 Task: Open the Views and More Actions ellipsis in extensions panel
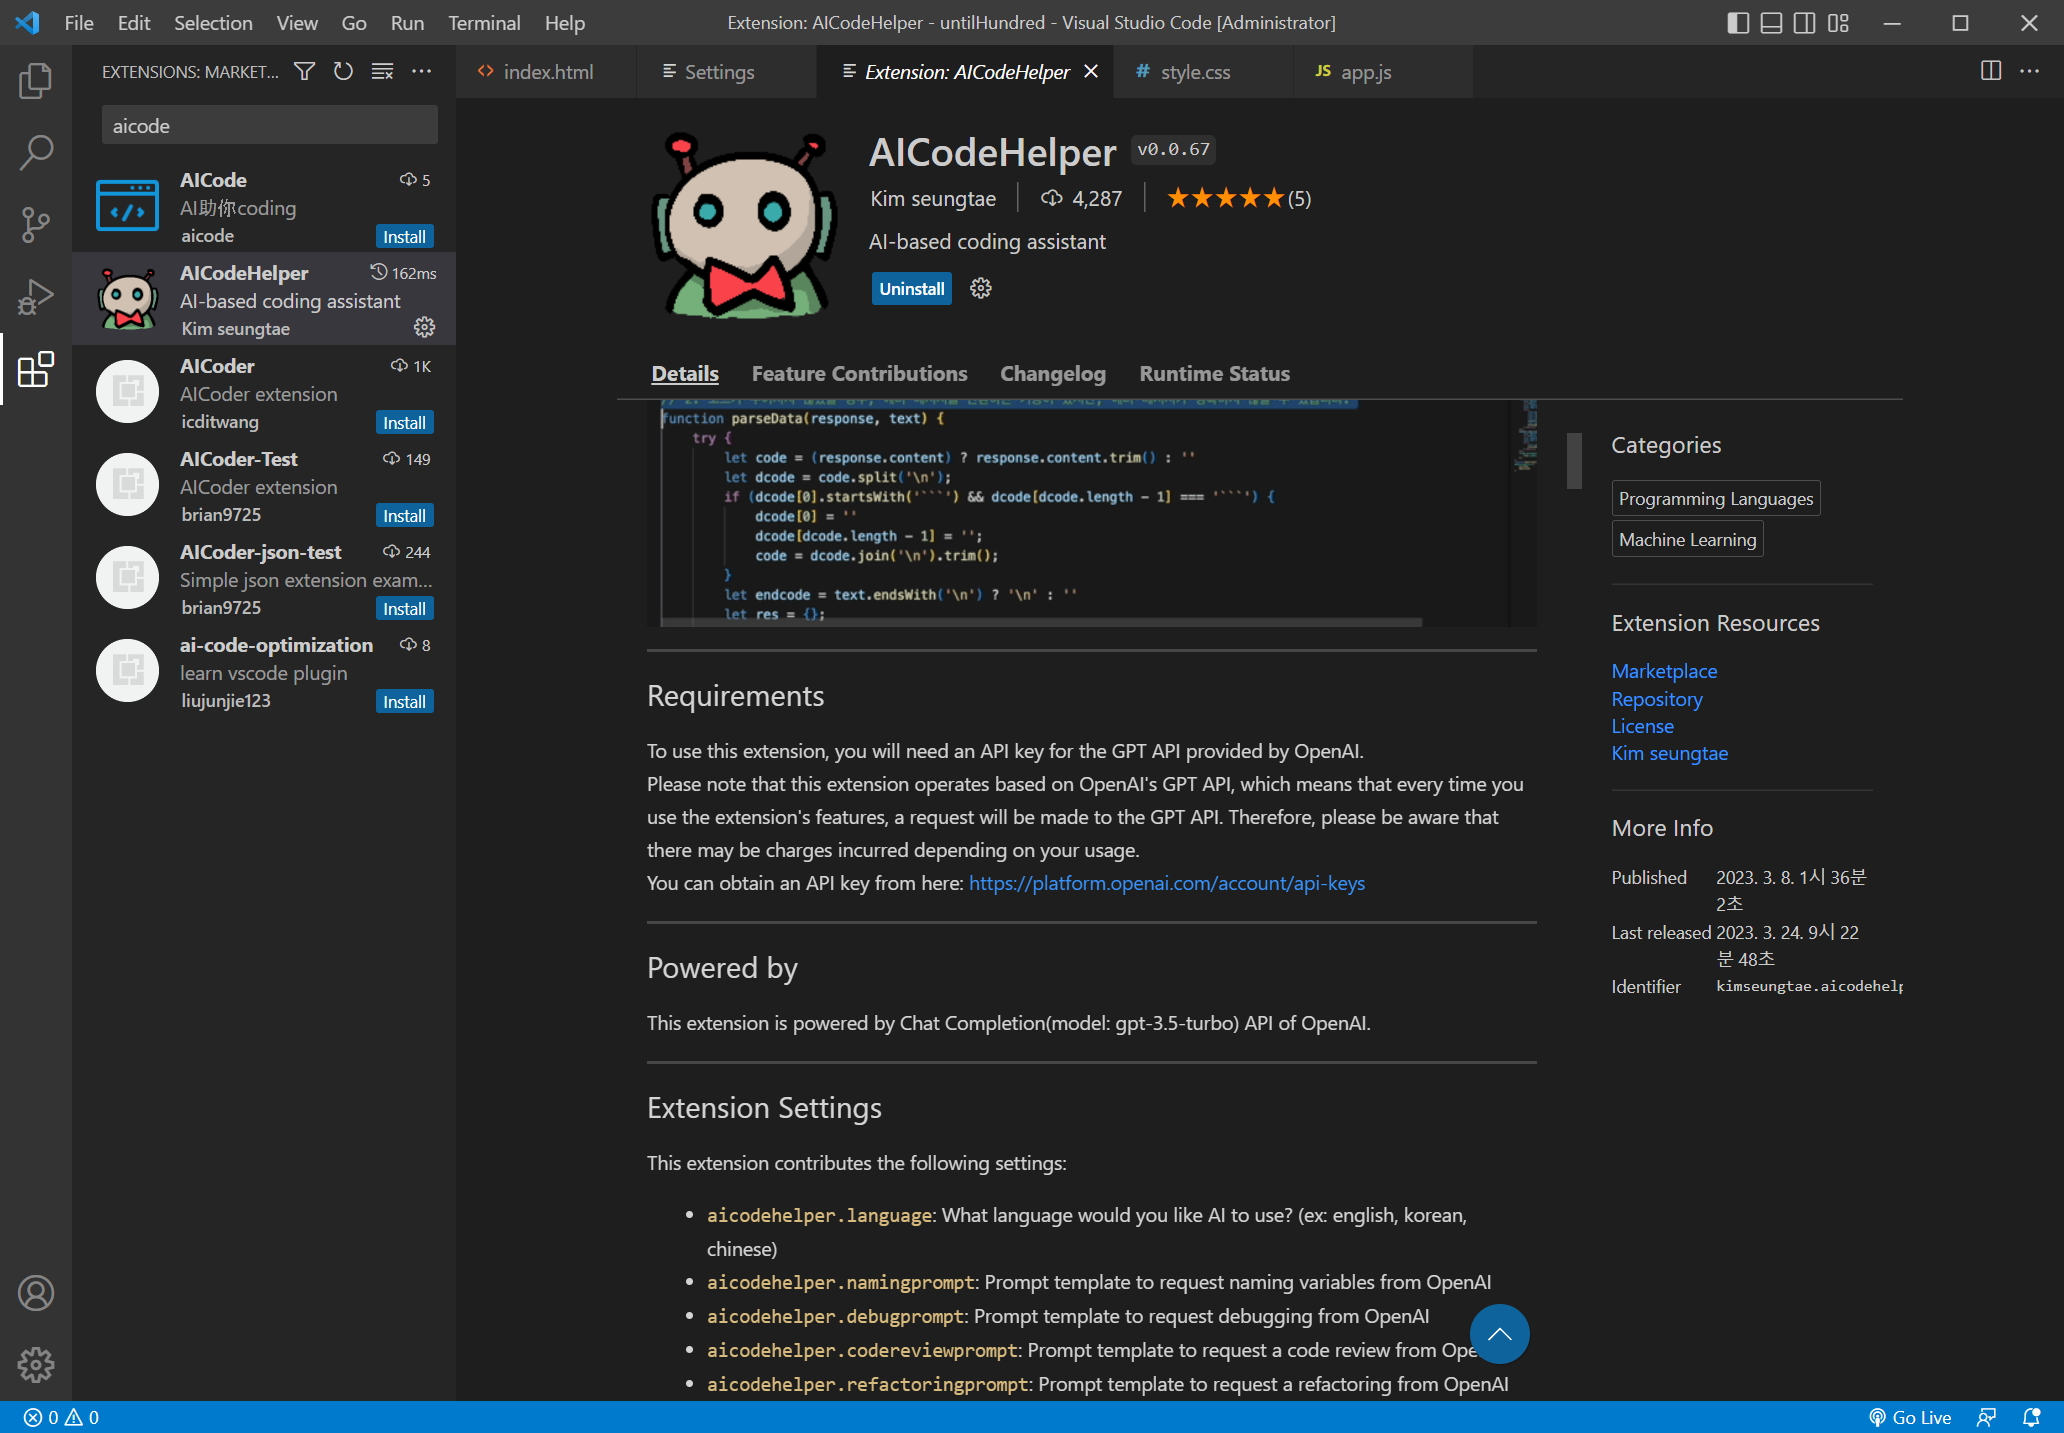click(422, 71)
